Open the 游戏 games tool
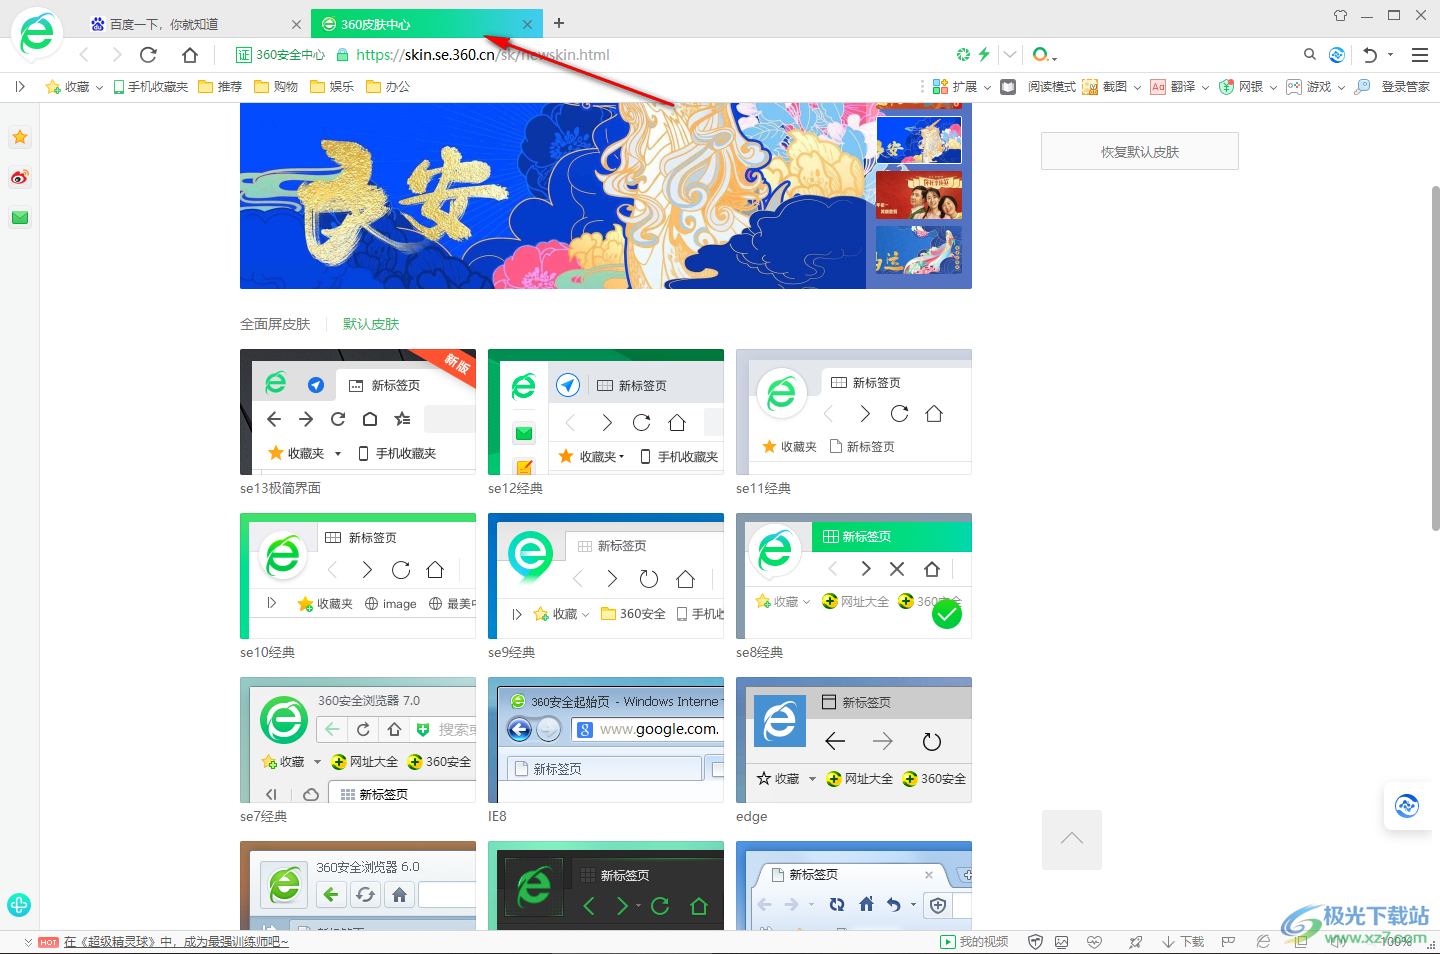1440x954 pixels. click(1309, 87)
